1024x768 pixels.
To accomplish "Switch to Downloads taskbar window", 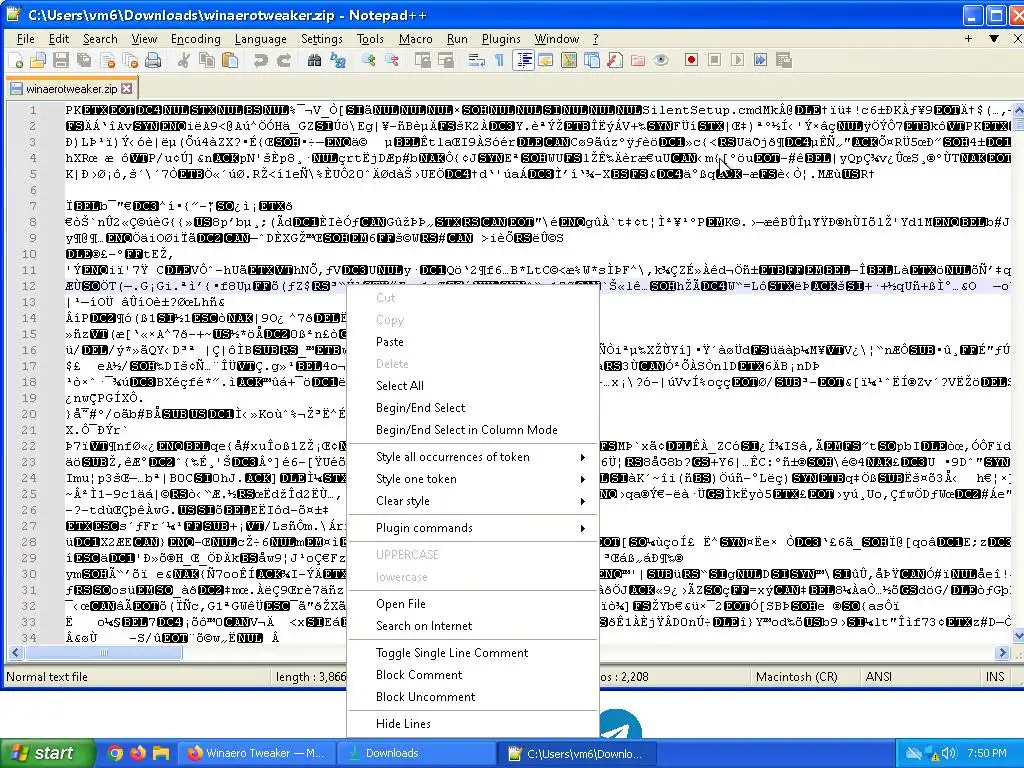I will [418, 753].
